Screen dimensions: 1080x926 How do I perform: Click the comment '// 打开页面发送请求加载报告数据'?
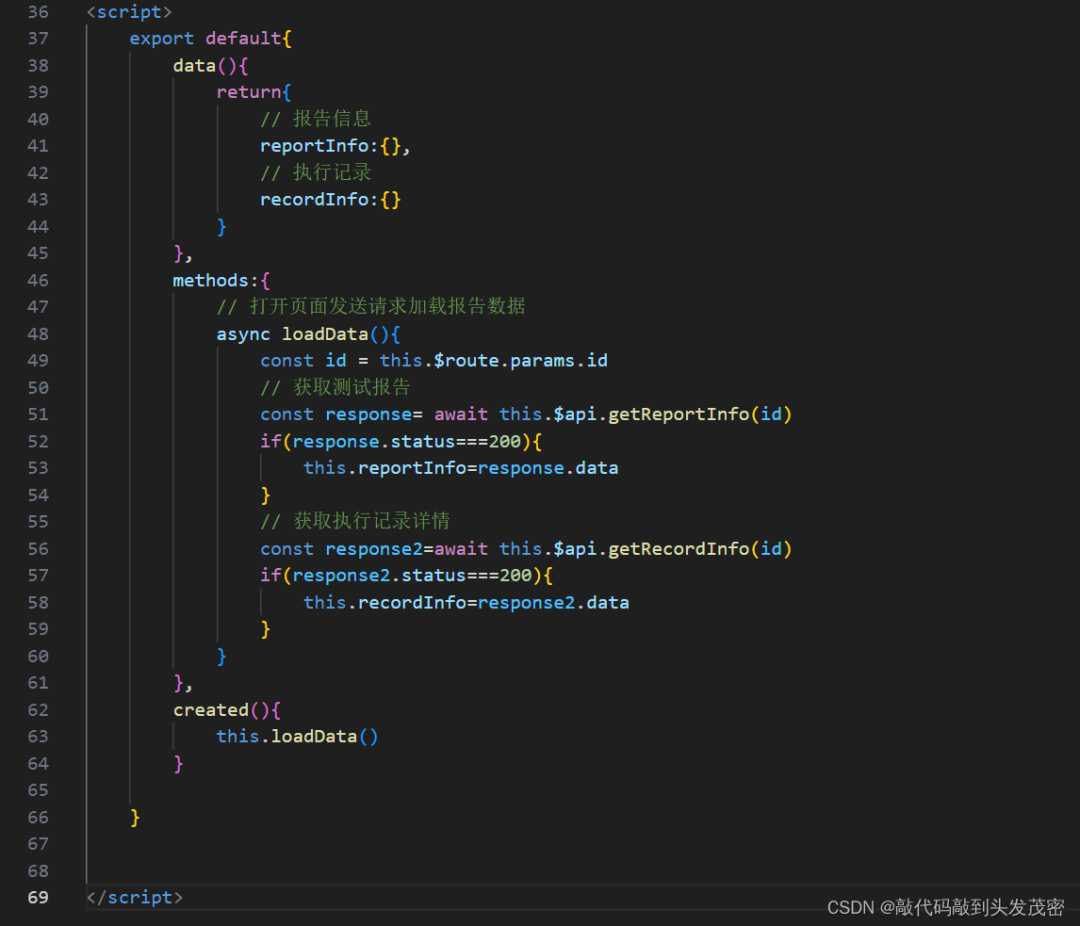371,307
